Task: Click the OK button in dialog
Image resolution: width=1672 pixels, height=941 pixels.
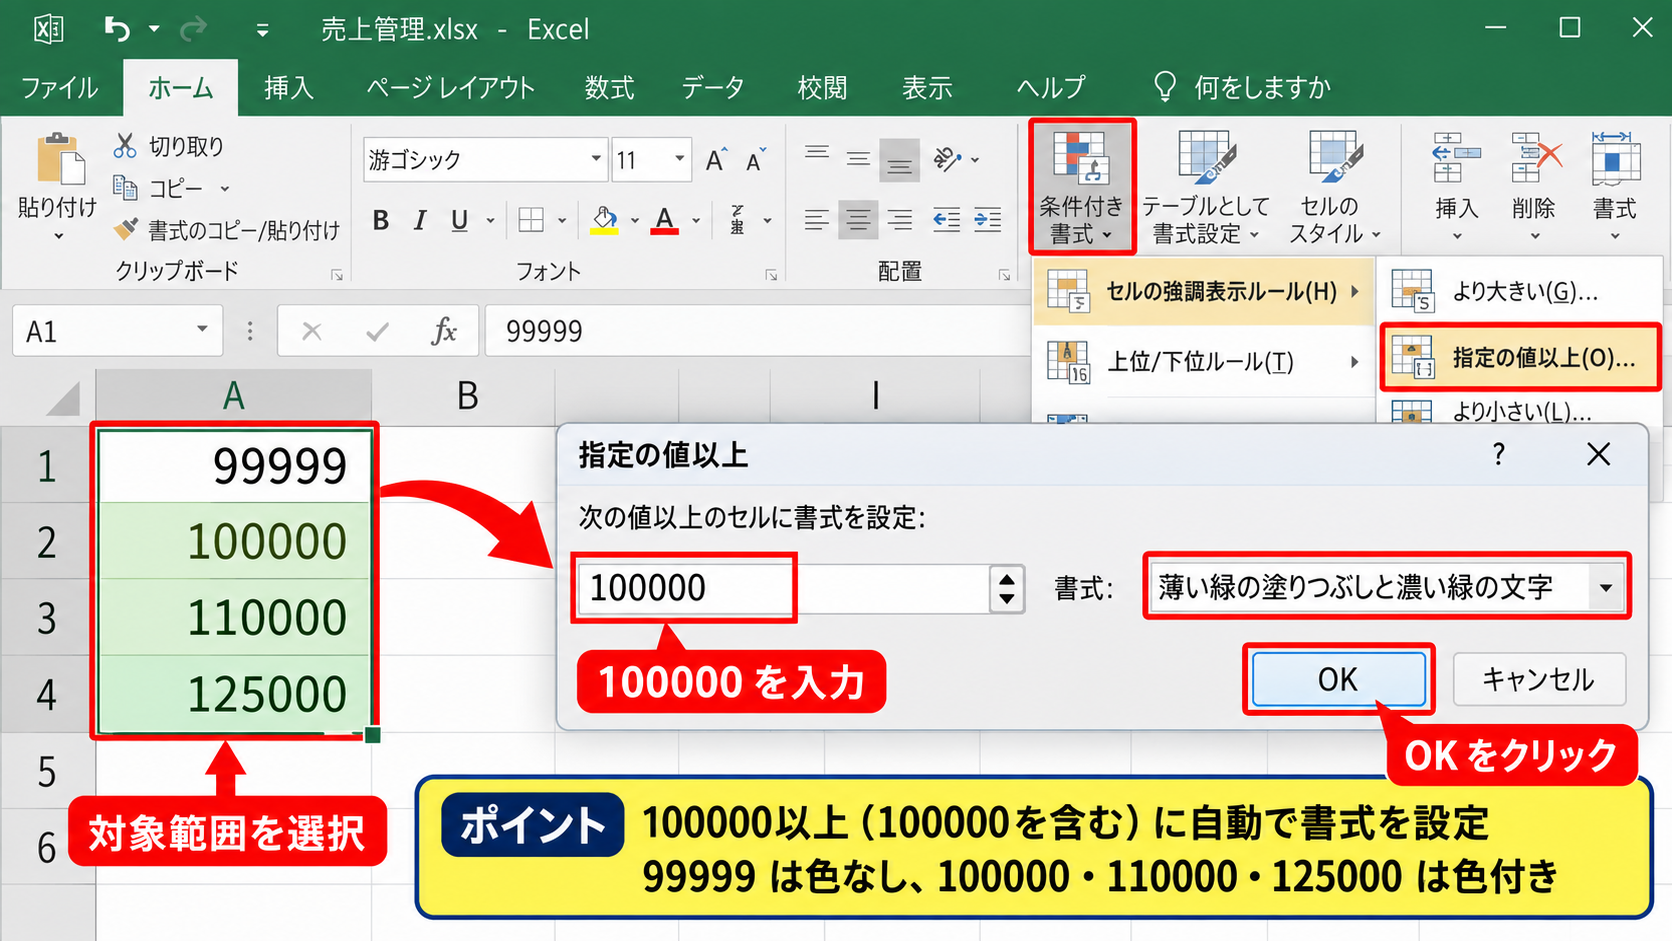Action: (1338, 679)
